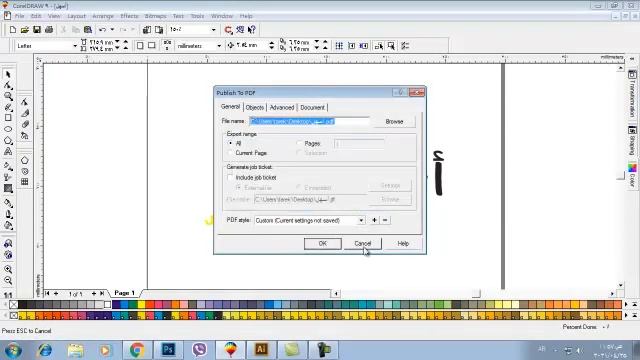Select the Zoom tool in toolbox
Image resolution: width=640 pixels, height=360 pixels.
click(x=8, y=96)
